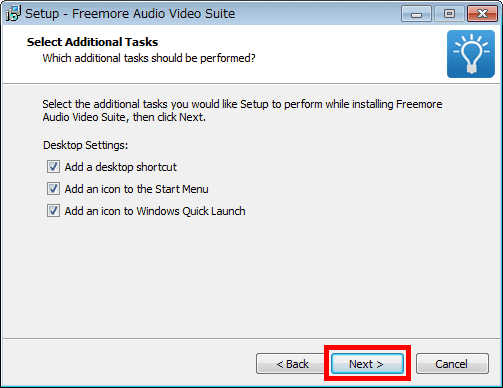Click the Add a desktop shortcut text label
The image size is (503, 388).
121,167
